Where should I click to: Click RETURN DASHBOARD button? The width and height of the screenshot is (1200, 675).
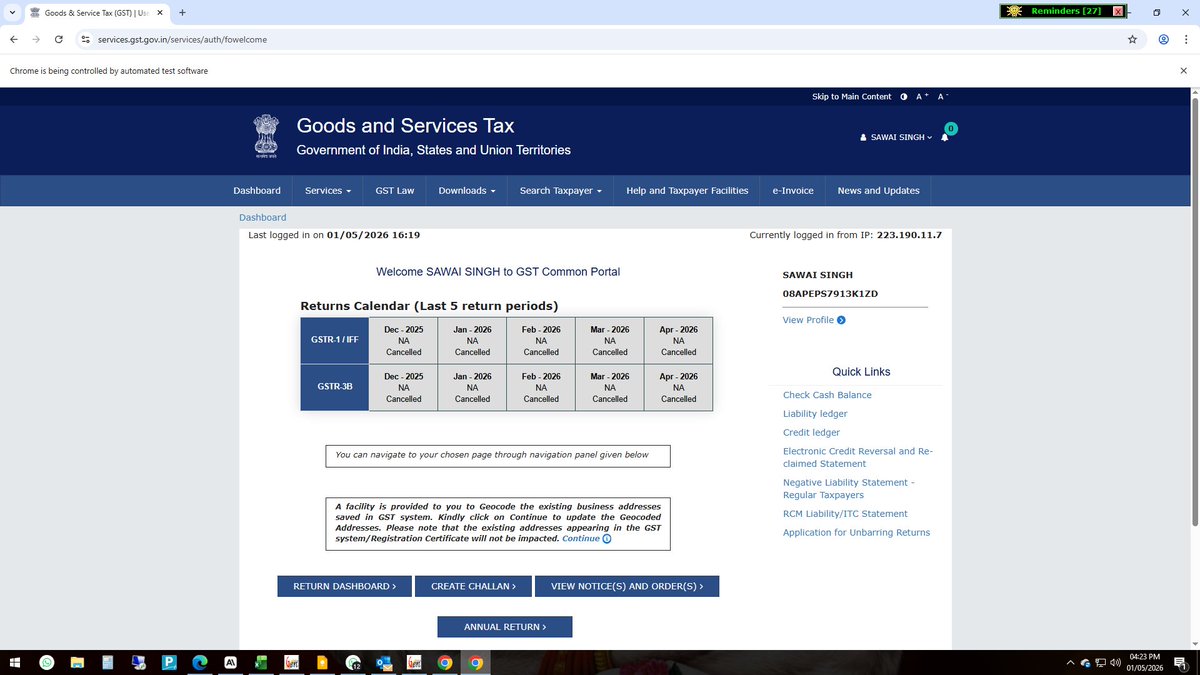pos(344,586)
